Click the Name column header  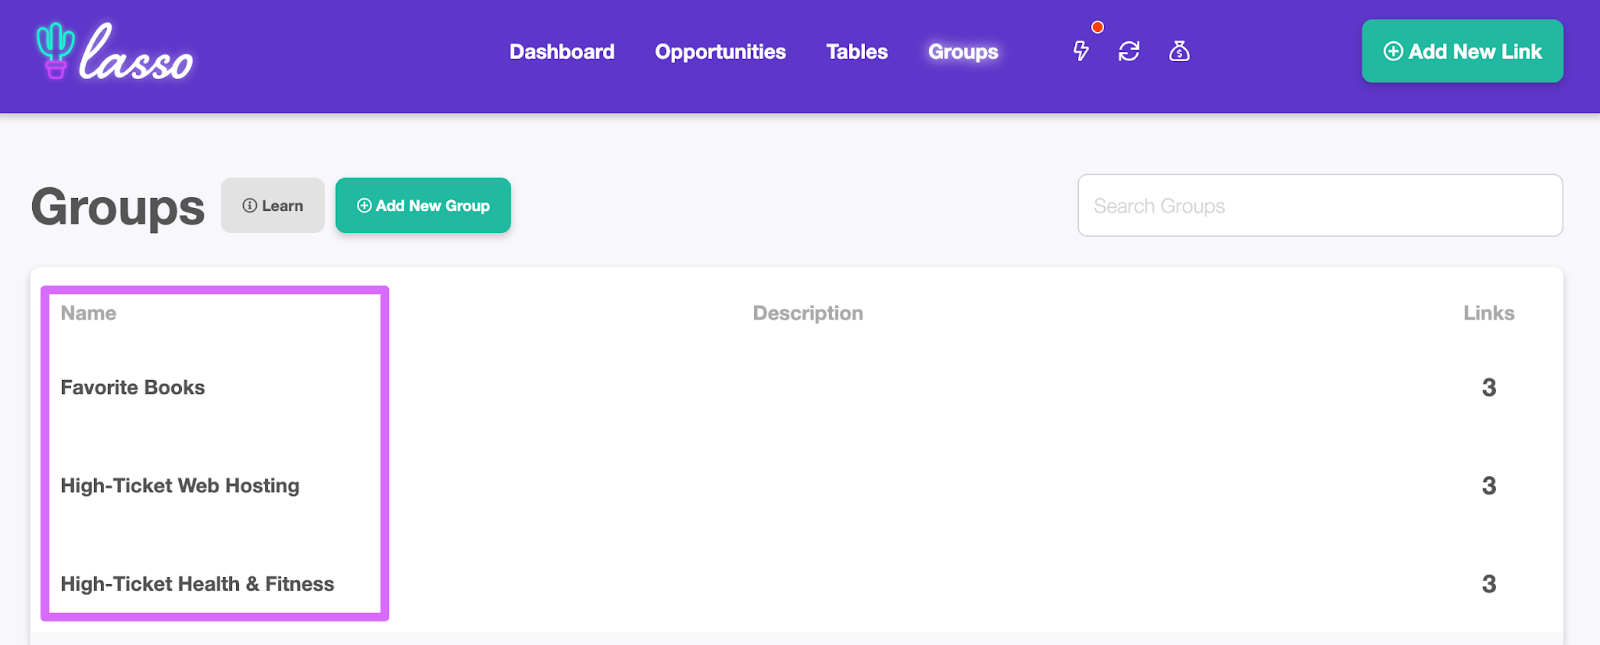coord(88,313)
